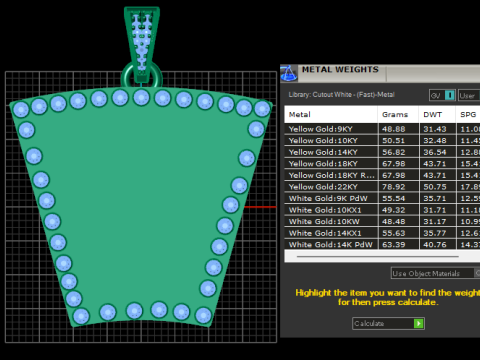480x360 pixels.
Task: Click the 48.88 grams cell
Action: [x=398, y=129]
